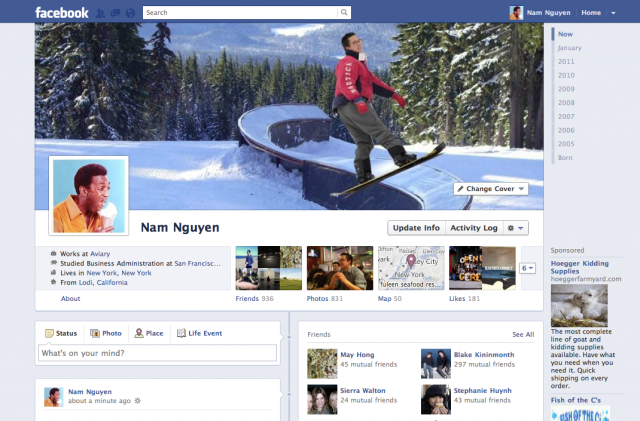Click the What's on your mind box
640x421 pixels.
(x=157, y=353)
